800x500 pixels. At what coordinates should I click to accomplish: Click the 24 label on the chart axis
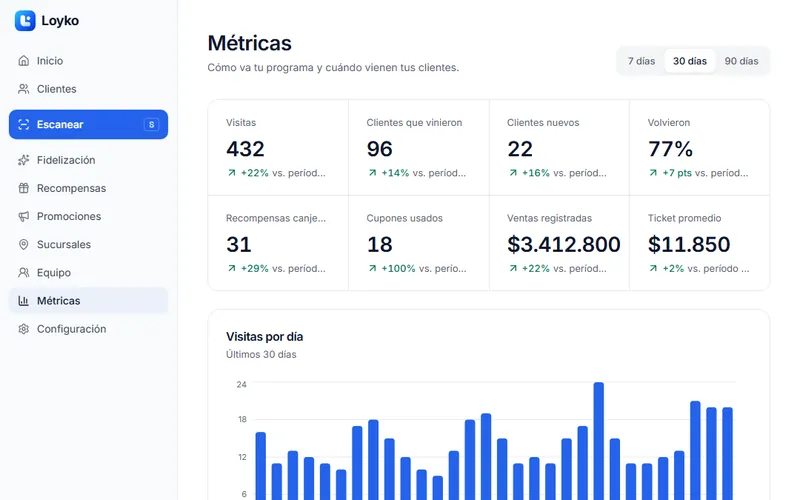click(241, 384)
